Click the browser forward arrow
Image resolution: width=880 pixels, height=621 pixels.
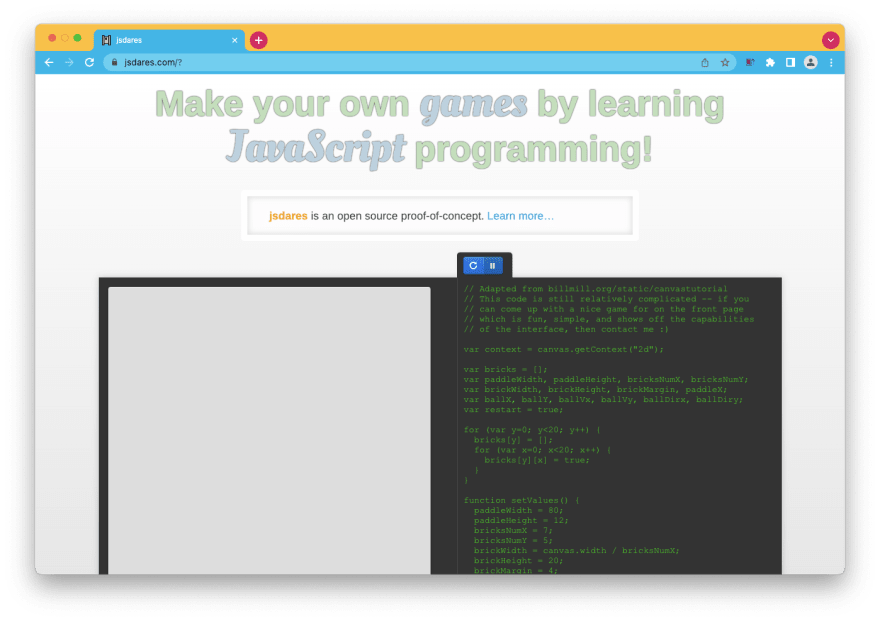tap(69, 62)
